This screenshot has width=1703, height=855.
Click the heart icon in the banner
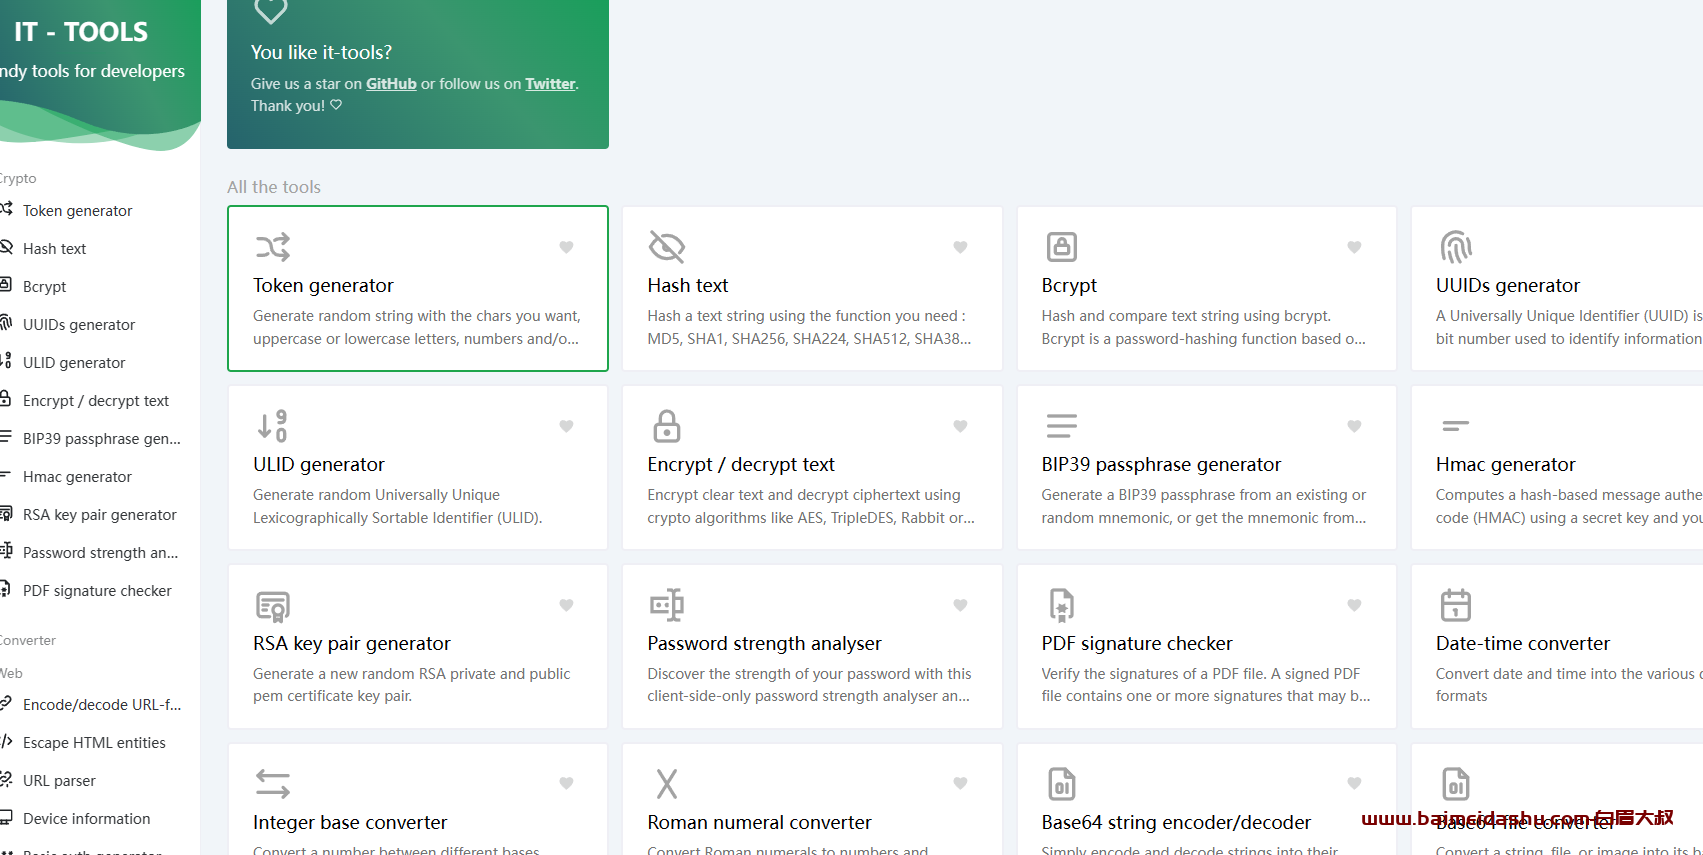271,11
